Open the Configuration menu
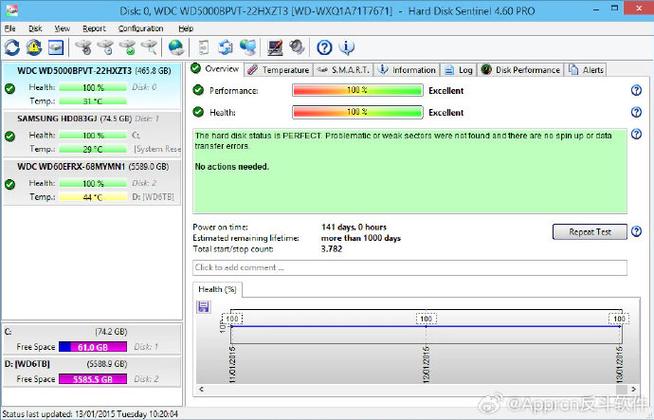654x420 pixels. coord(141,28)
